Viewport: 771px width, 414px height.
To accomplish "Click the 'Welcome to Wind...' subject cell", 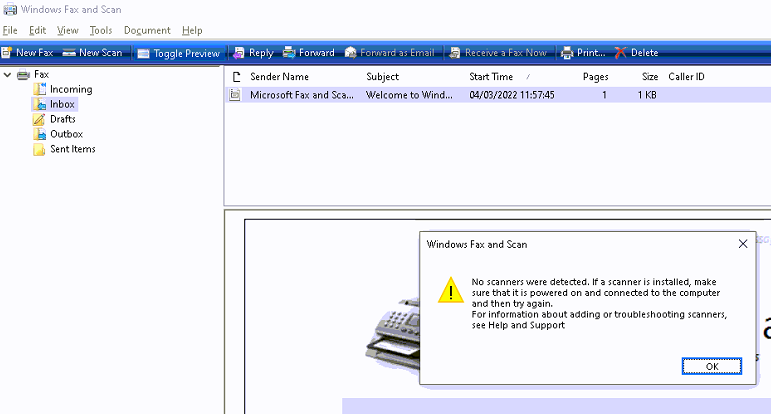I will [x=409, y=95].
